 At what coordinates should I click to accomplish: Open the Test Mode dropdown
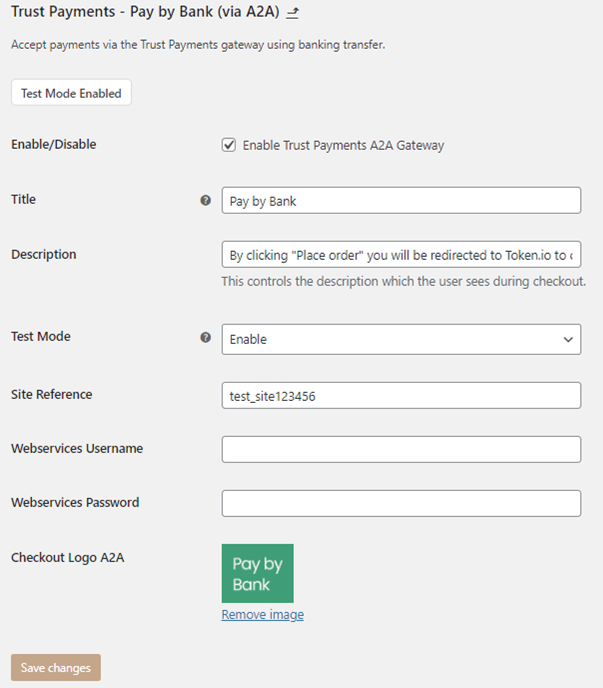(x=401, y=339)
